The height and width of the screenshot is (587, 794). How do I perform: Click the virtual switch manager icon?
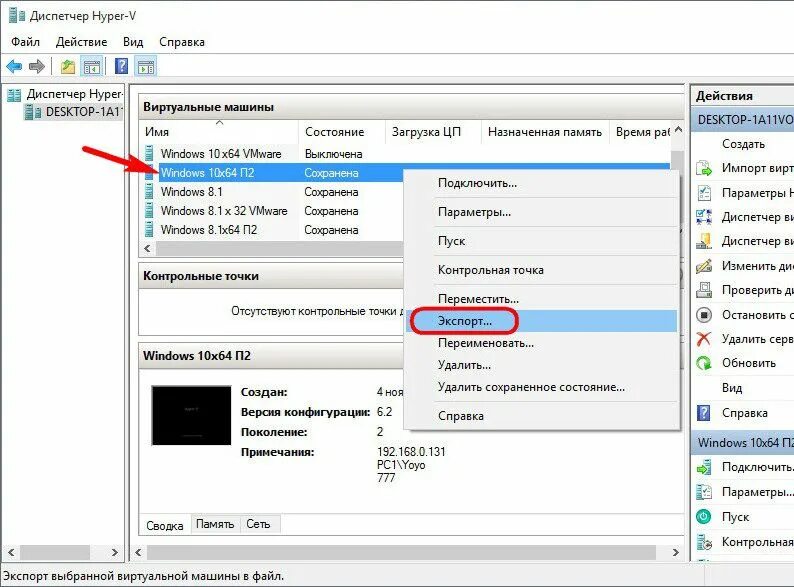coord(704,217)
